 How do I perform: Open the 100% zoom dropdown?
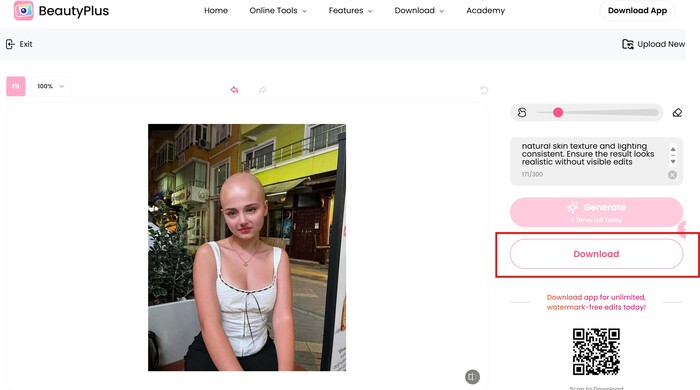pyautogui.click(x=50, y=86)
